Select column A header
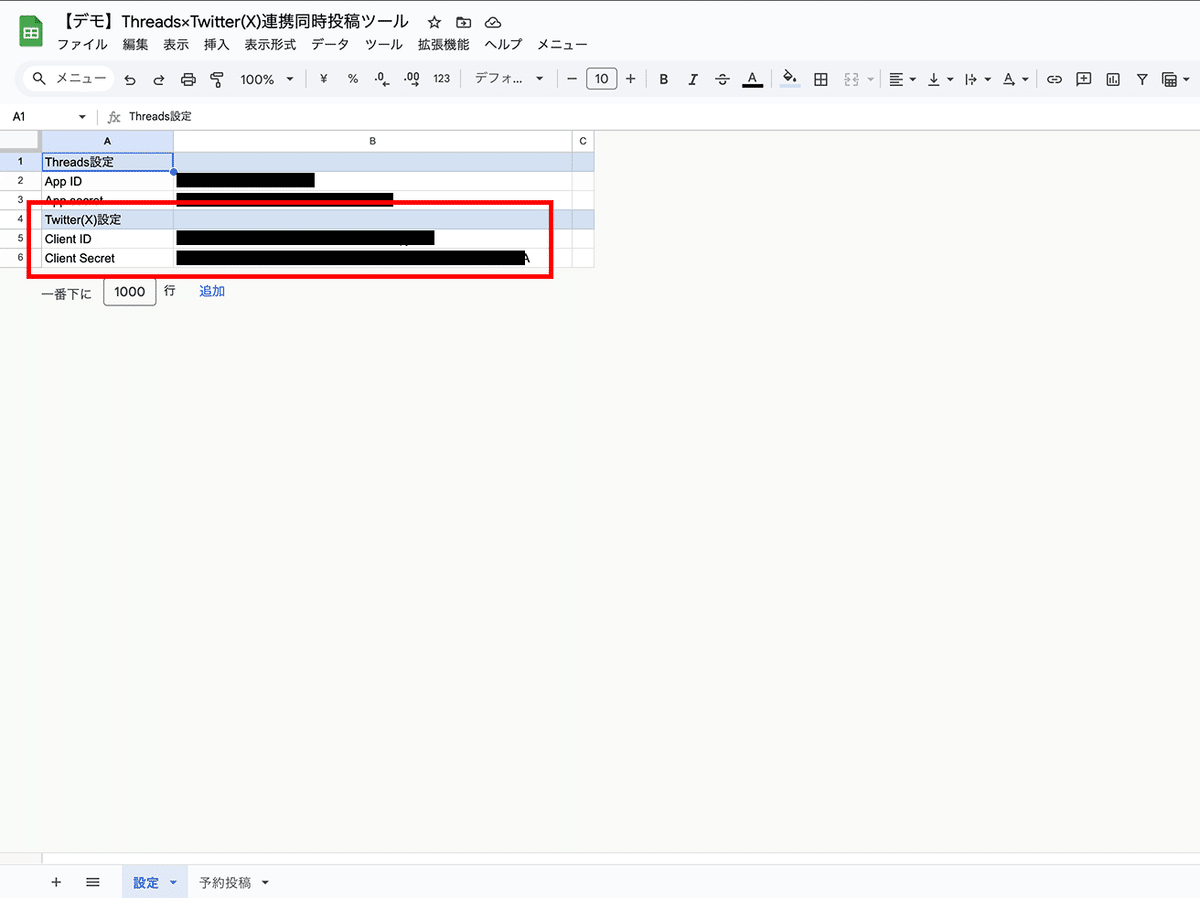 107,141
